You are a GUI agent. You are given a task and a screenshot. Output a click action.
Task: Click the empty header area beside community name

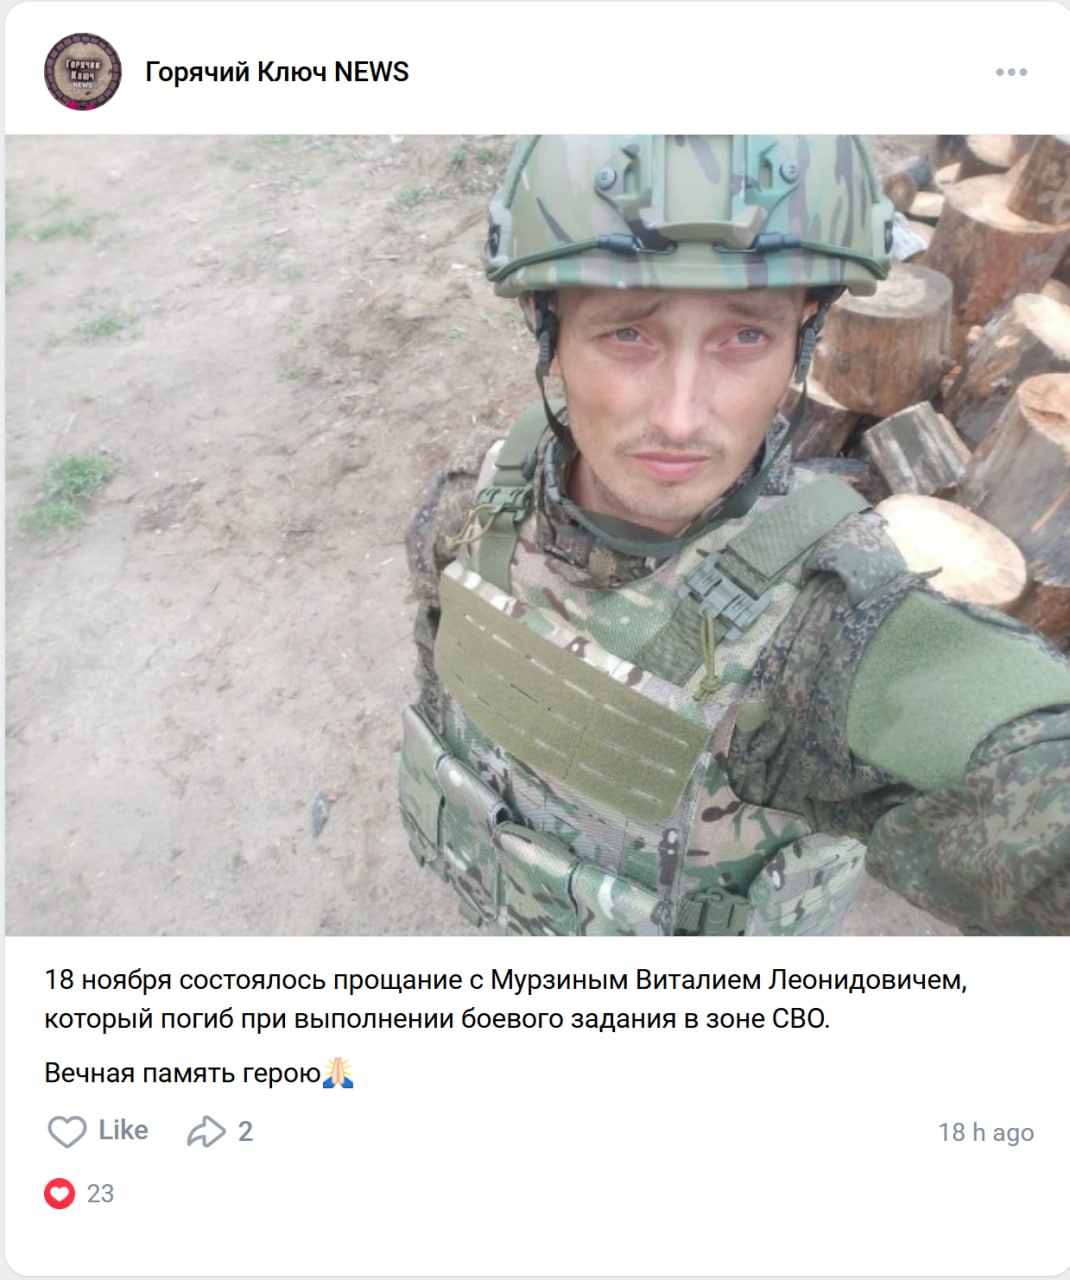point(700,72)
